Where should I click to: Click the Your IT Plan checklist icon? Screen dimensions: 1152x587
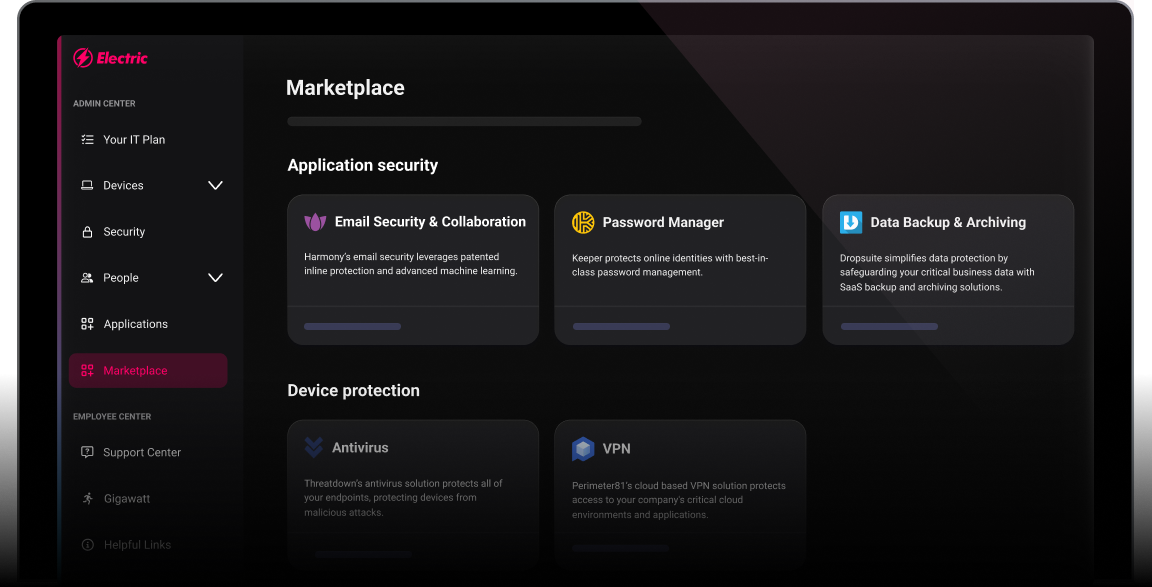pos(87,140)
